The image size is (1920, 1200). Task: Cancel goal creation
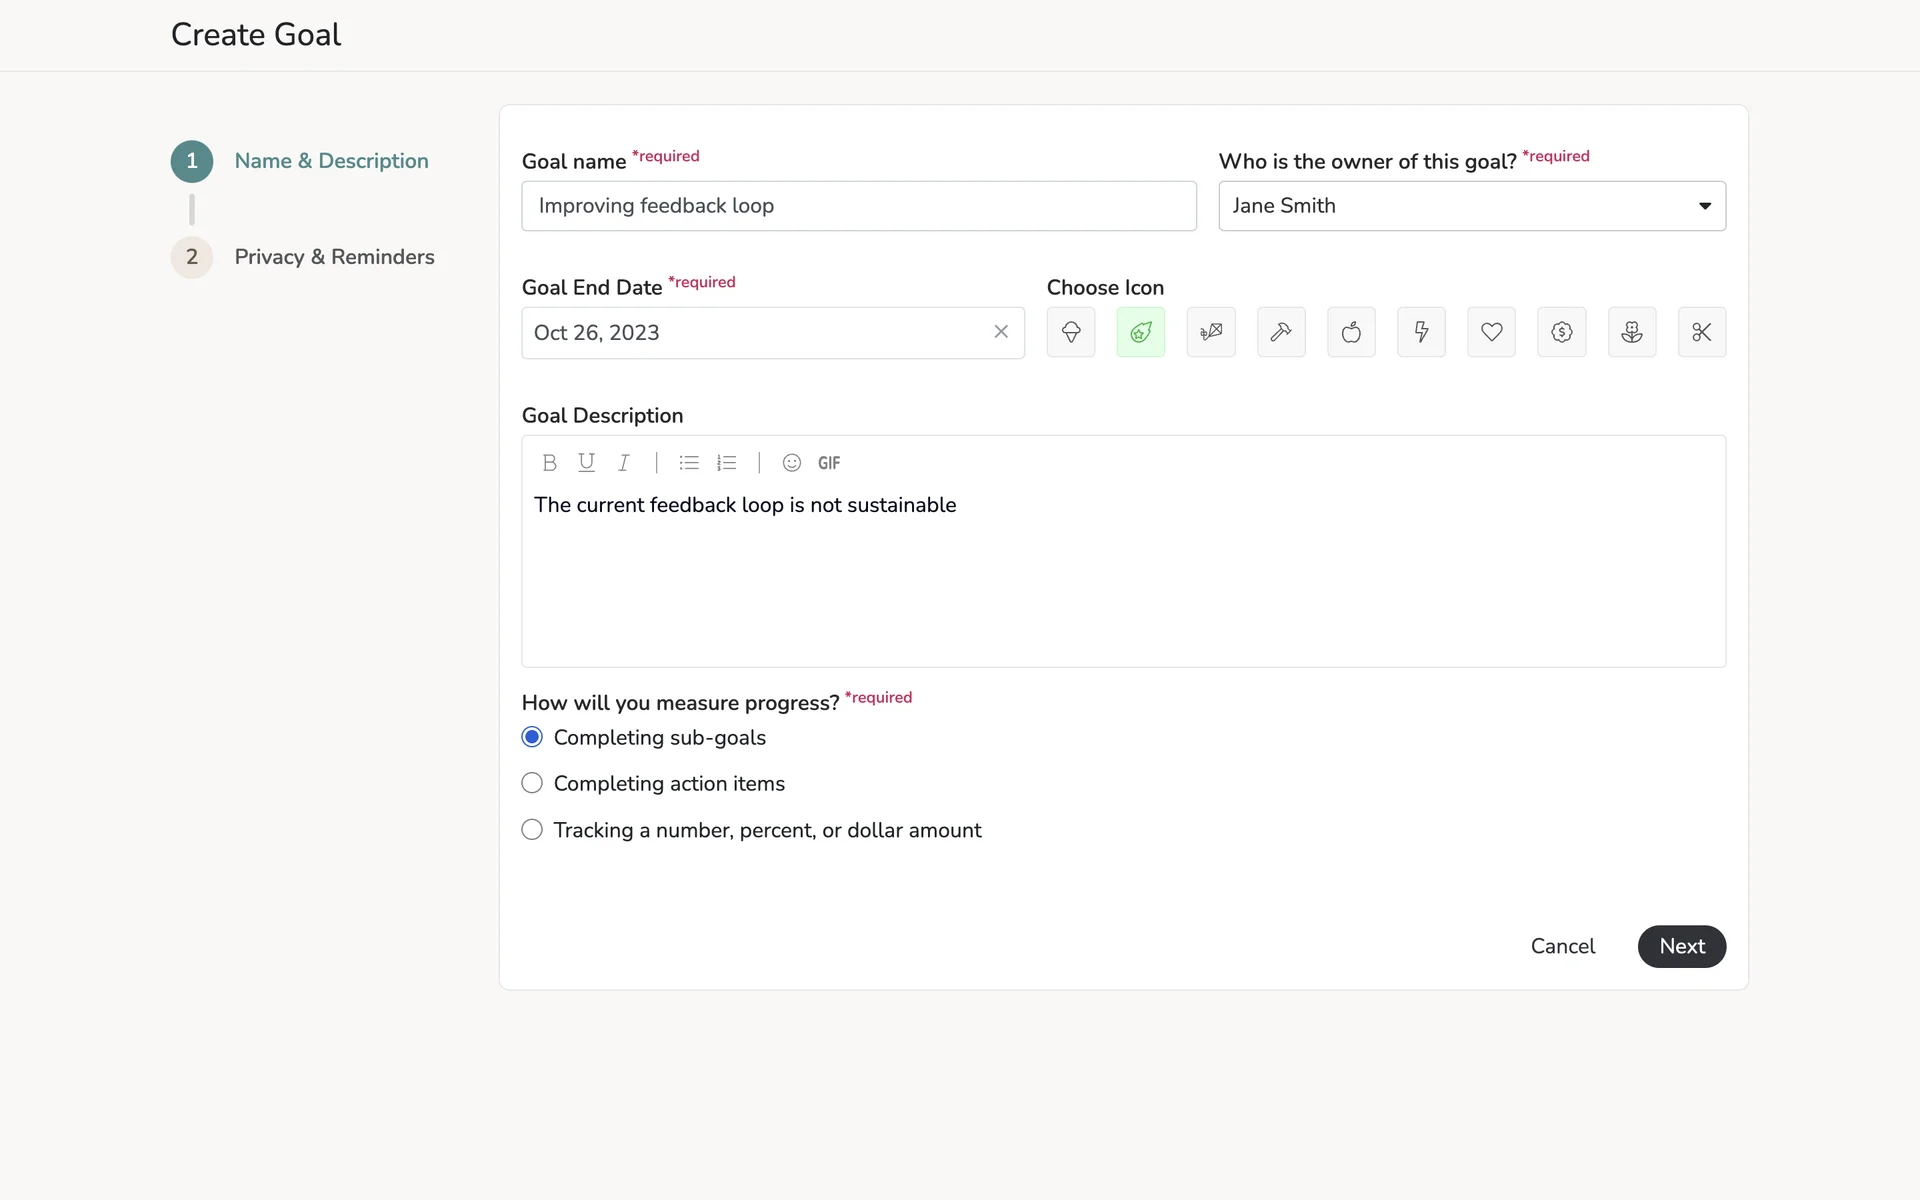[1562, 946]
